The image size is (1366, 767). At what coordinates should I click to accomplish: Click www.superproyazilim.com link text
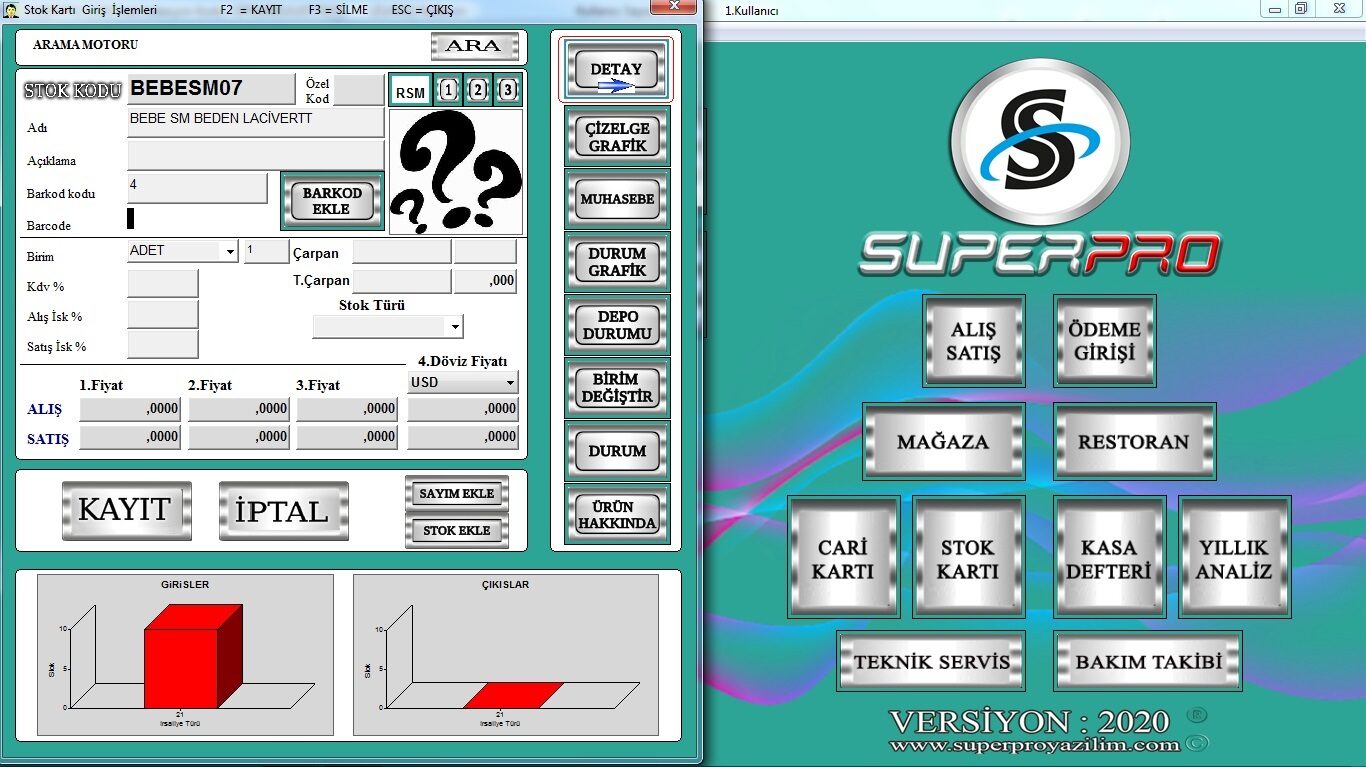coord(1035,745)
